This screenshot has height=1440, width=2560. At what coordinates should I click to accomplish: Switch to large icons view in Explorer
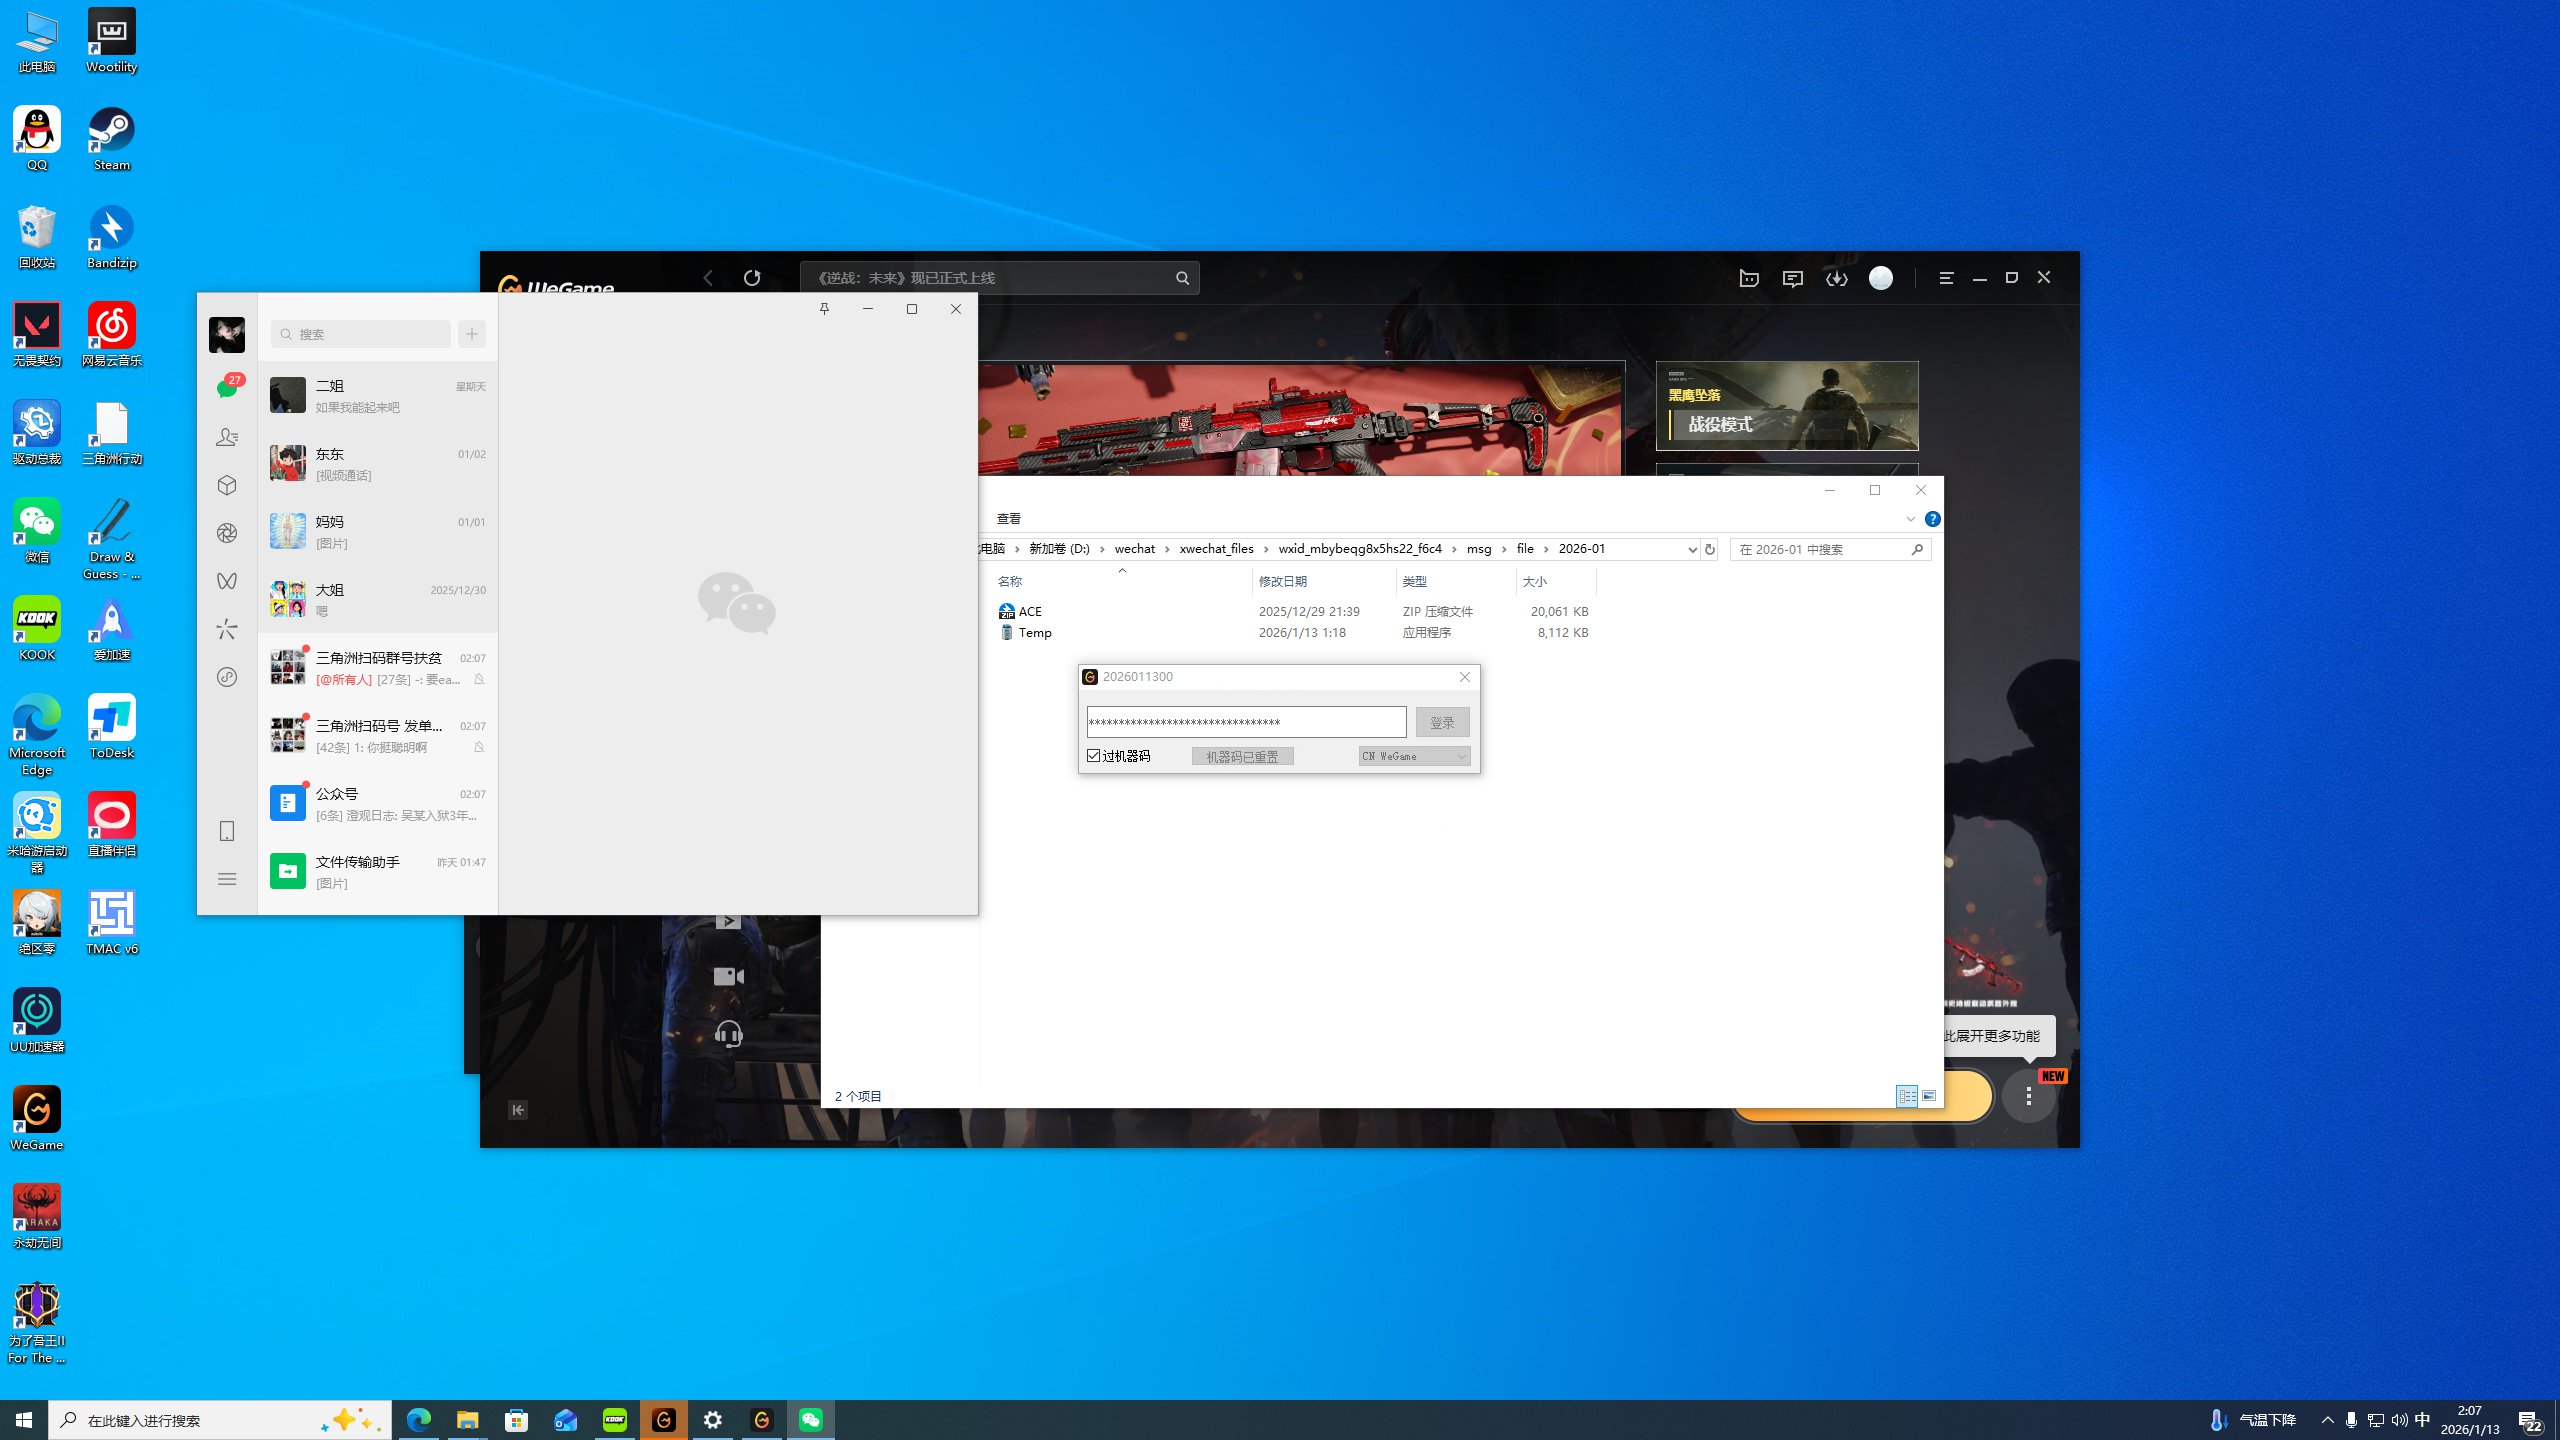click(1929, 1096)
